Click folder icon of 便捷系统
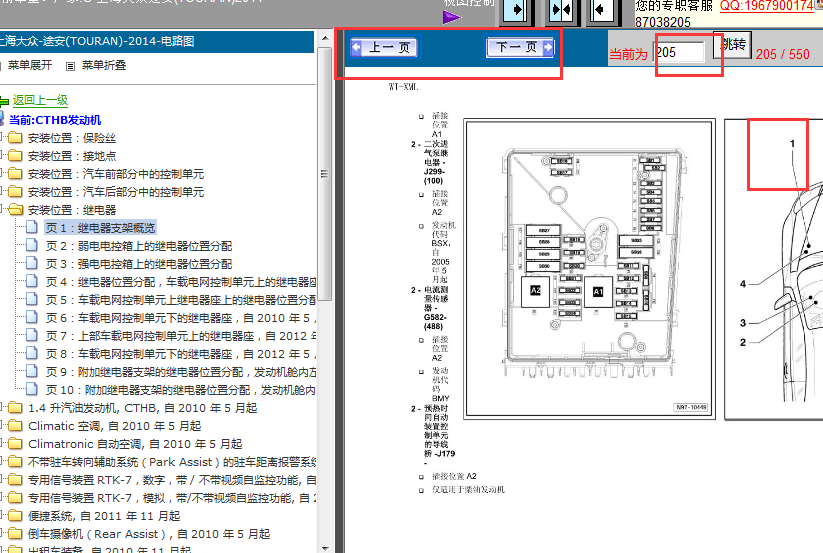Image resolution: width=823 pixels, height=553 pixels. (x=15, y=516)
